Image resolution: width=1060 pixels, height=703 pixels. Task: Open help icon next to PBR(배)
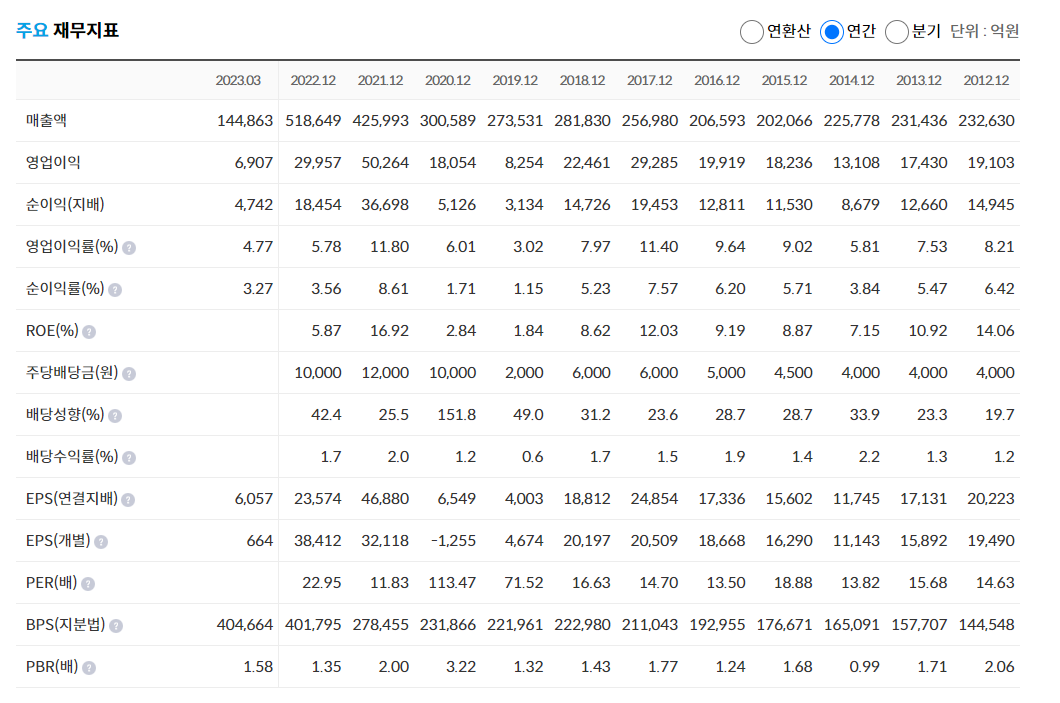(x=89, y=668)
